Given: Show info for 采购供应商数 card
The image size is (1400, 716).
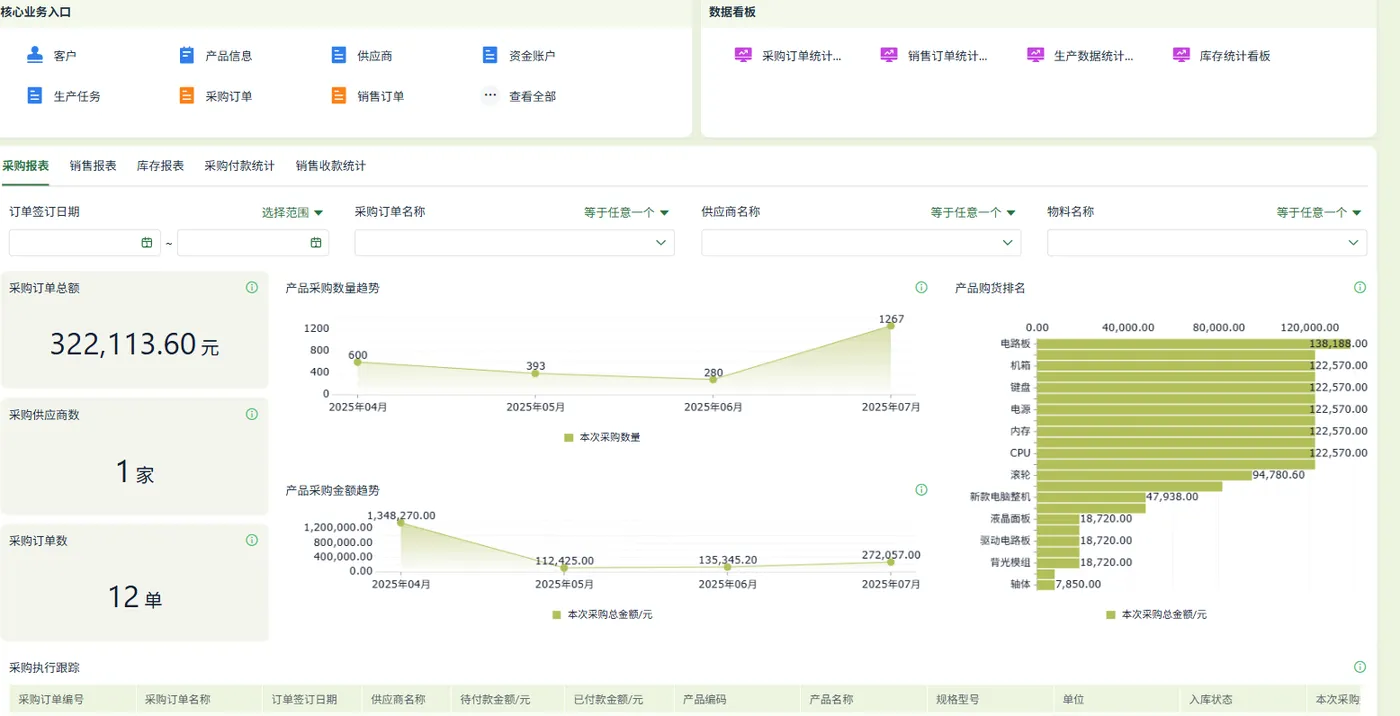Looking at the screenshot, I should pos(252,414).
